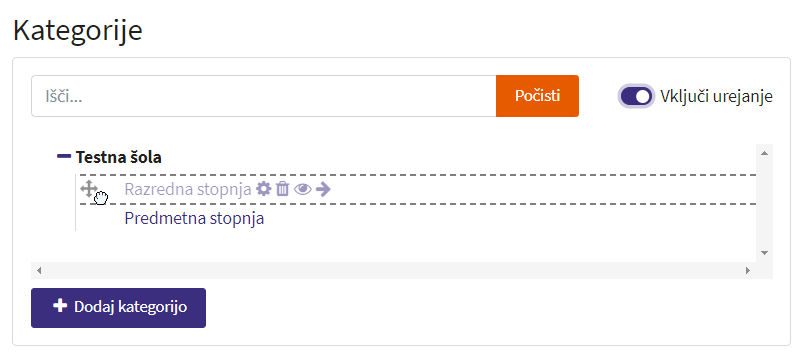Open settings gear for Razredna stopnja
The height and width of the screenshot is (363, 811).
click(264, 189)
